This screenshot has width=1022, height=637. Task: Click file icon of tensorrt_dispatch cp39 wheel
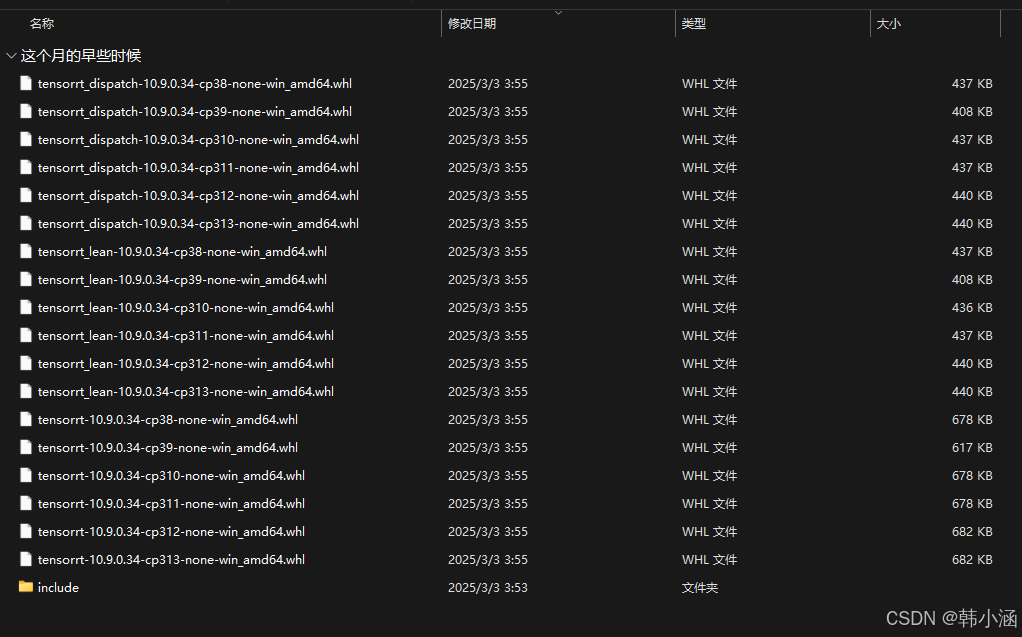click(x=25, y=111)
